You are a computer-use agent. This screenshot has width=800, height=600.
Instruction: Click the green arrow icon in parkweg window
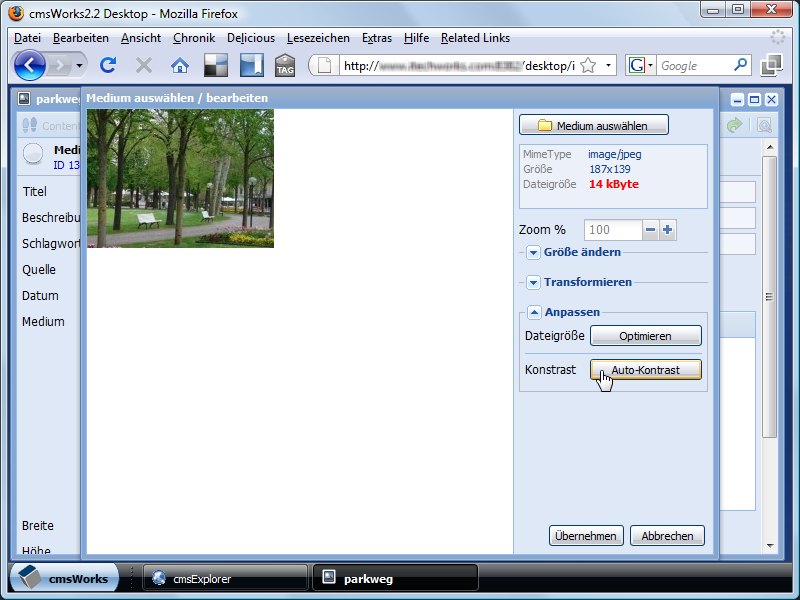[x=734, y=125]
